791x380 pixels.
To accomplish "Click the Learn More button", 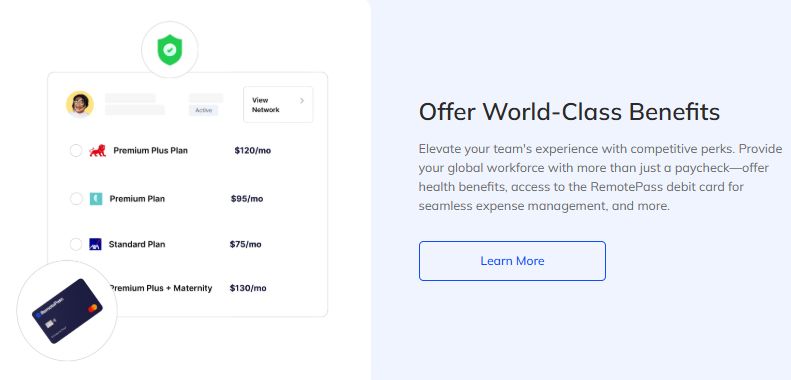I will (512, 261).
